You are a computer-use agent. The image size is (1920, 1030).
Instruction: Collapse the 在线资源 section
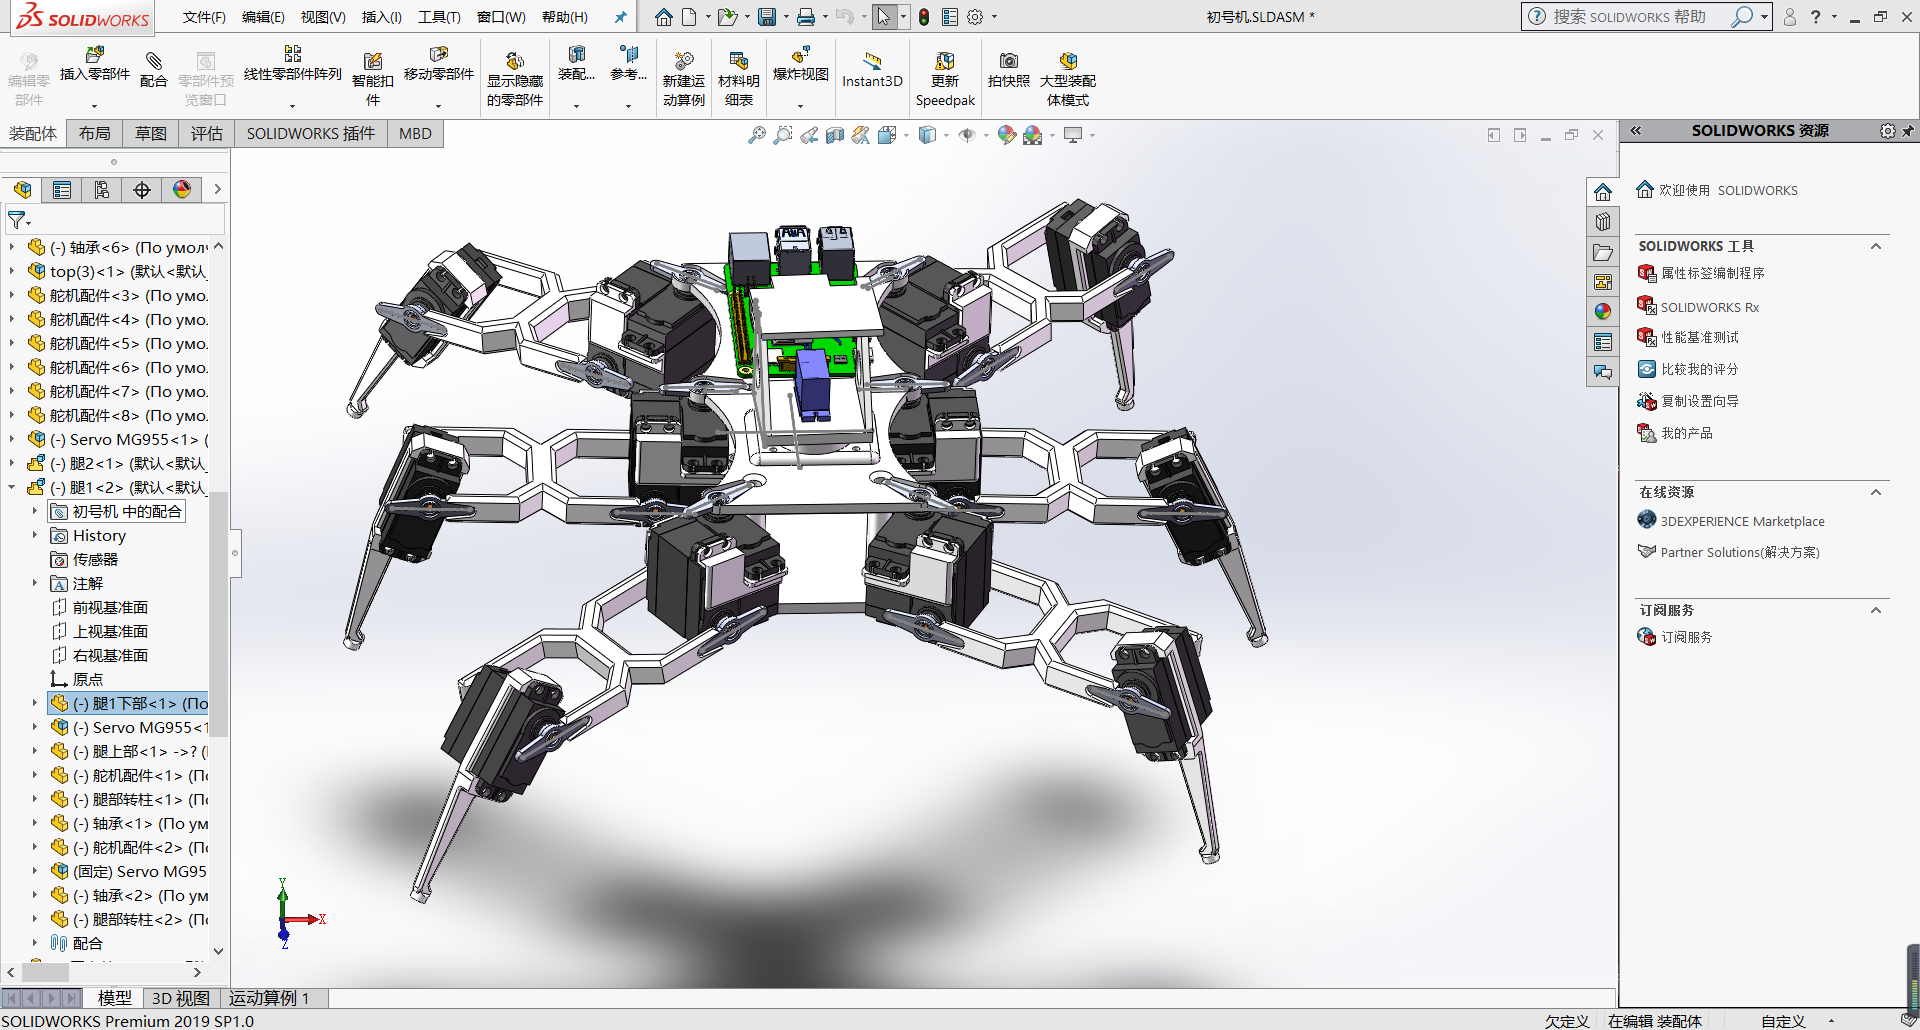[1876, 492]
